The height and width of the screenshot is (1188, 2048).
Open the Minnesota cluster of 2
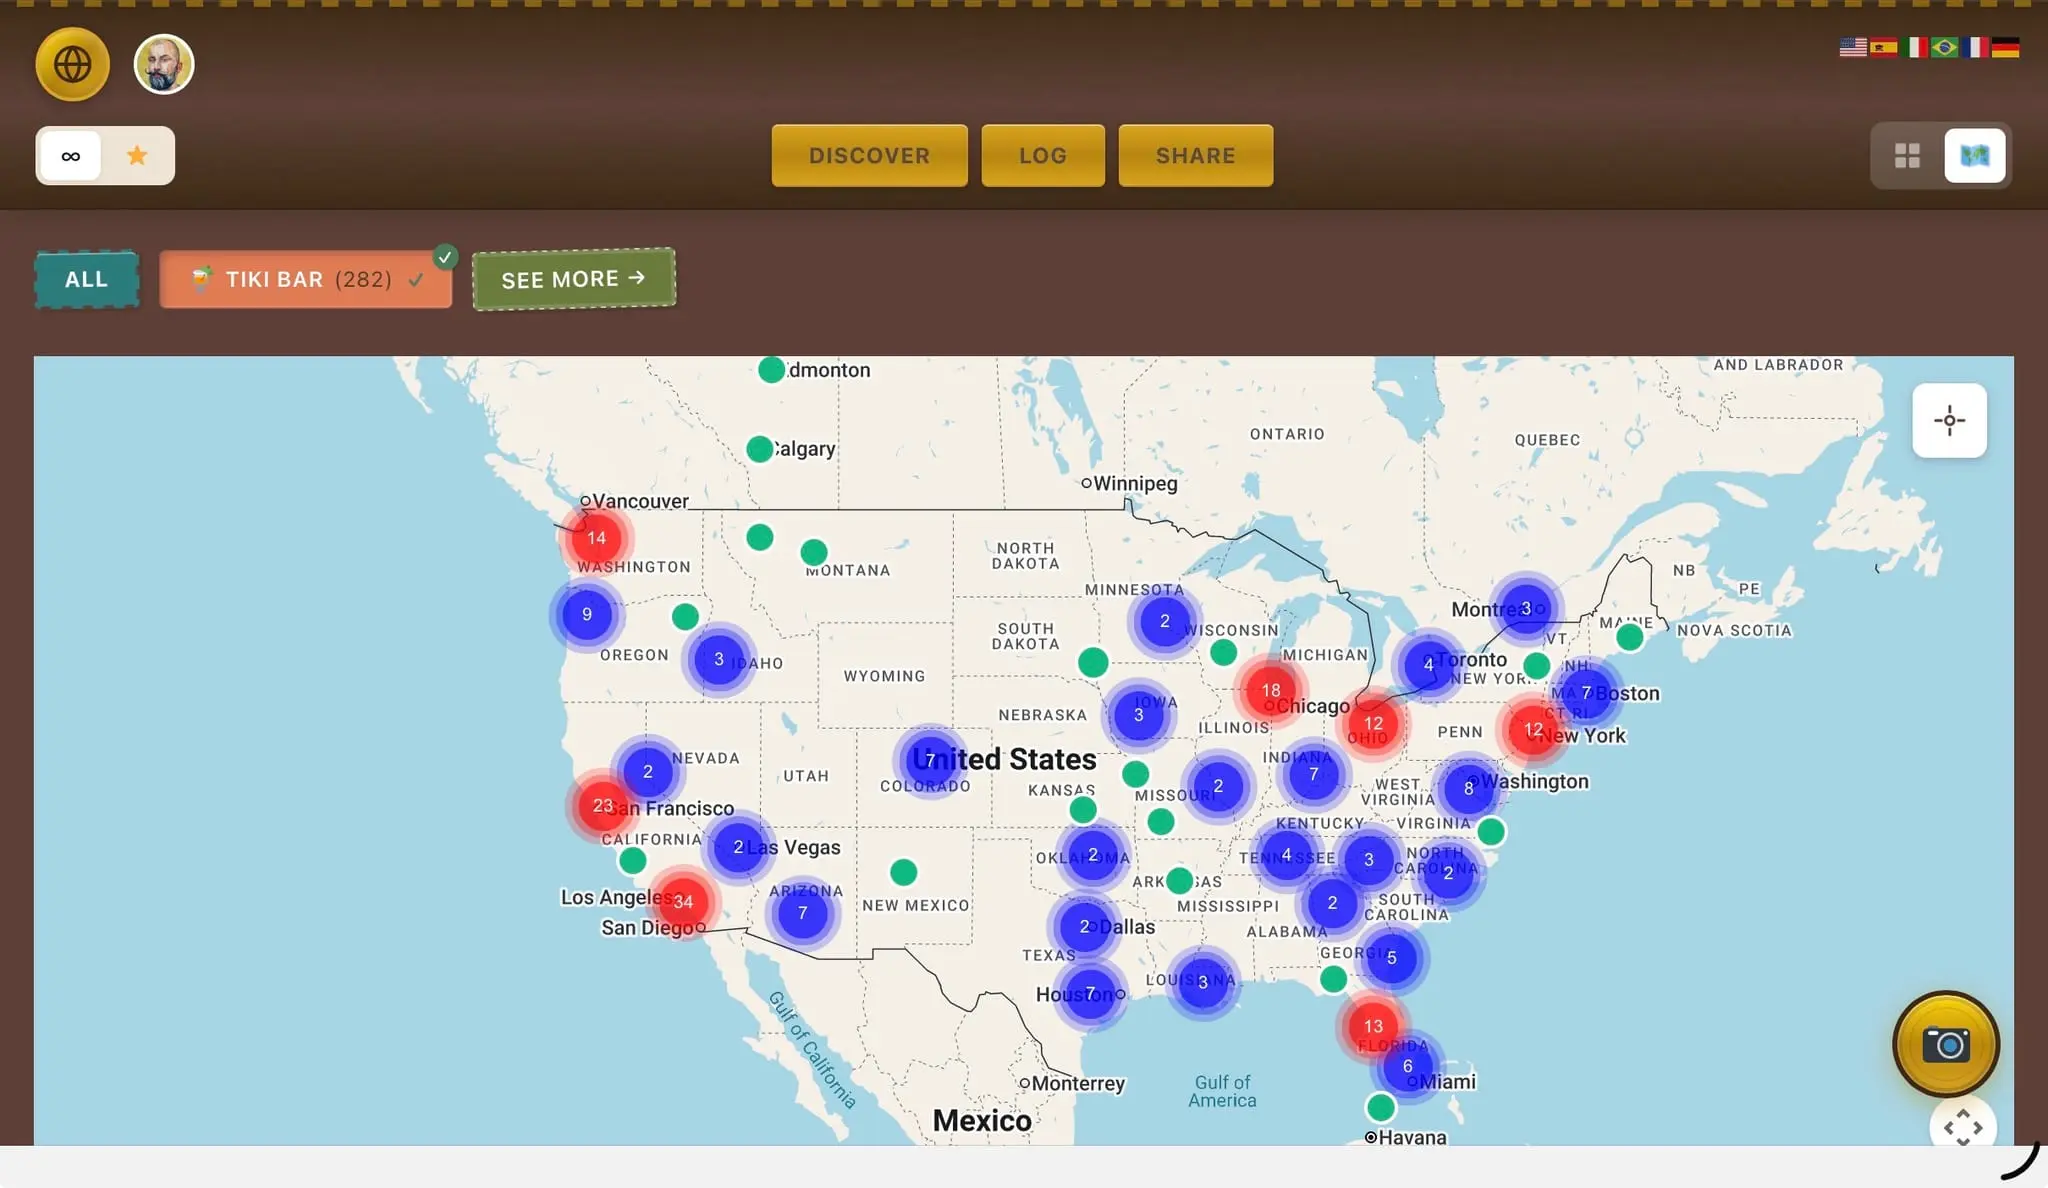pos(1164,622)
